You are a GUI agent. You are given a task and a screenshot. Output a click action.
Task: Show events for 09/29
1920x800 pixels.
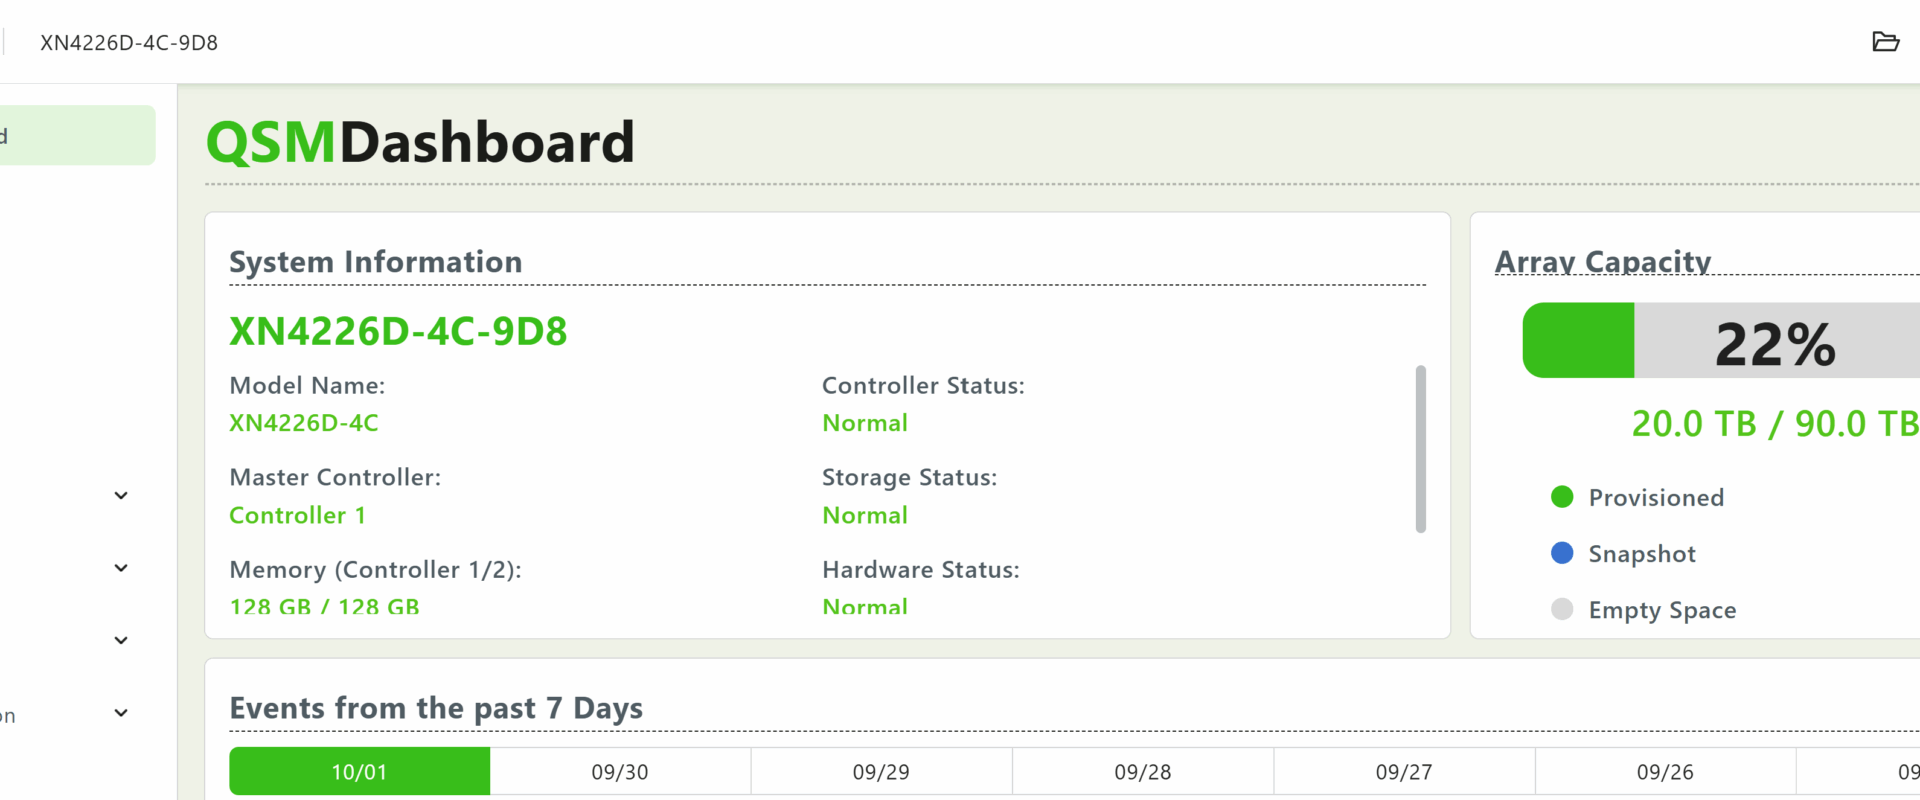tap(881, 772)
